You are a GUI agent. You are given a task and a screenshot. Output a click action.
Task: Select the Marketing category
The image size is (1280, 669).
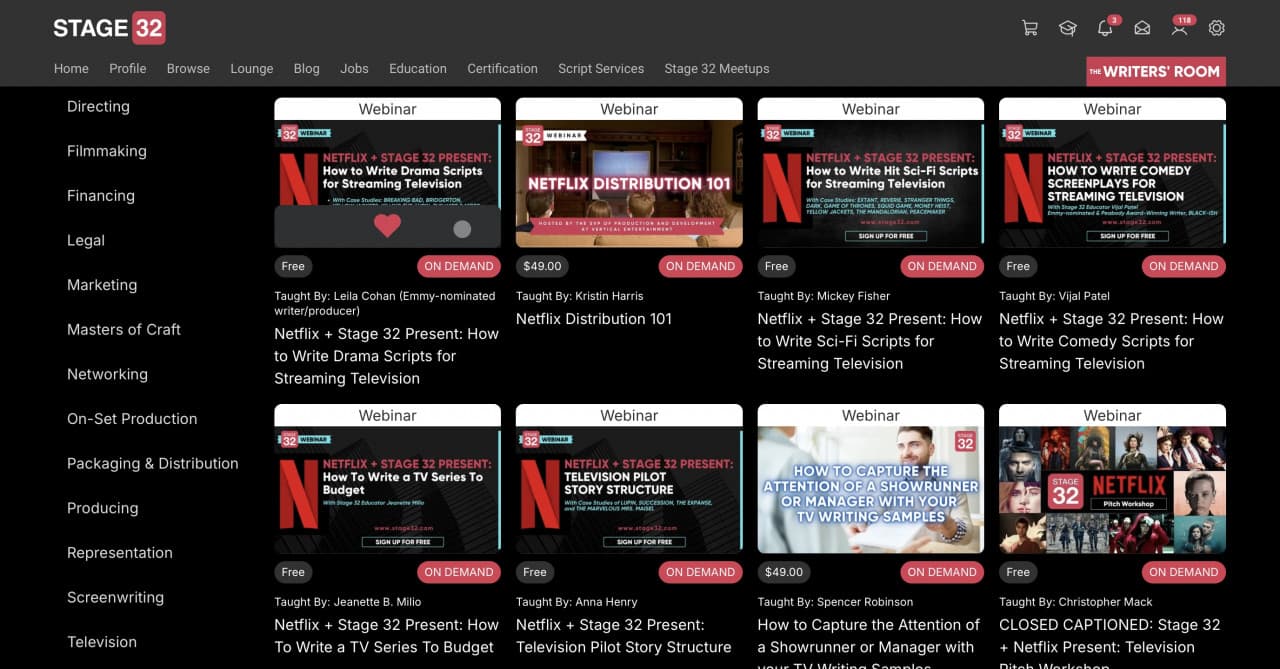pos(102,285)
